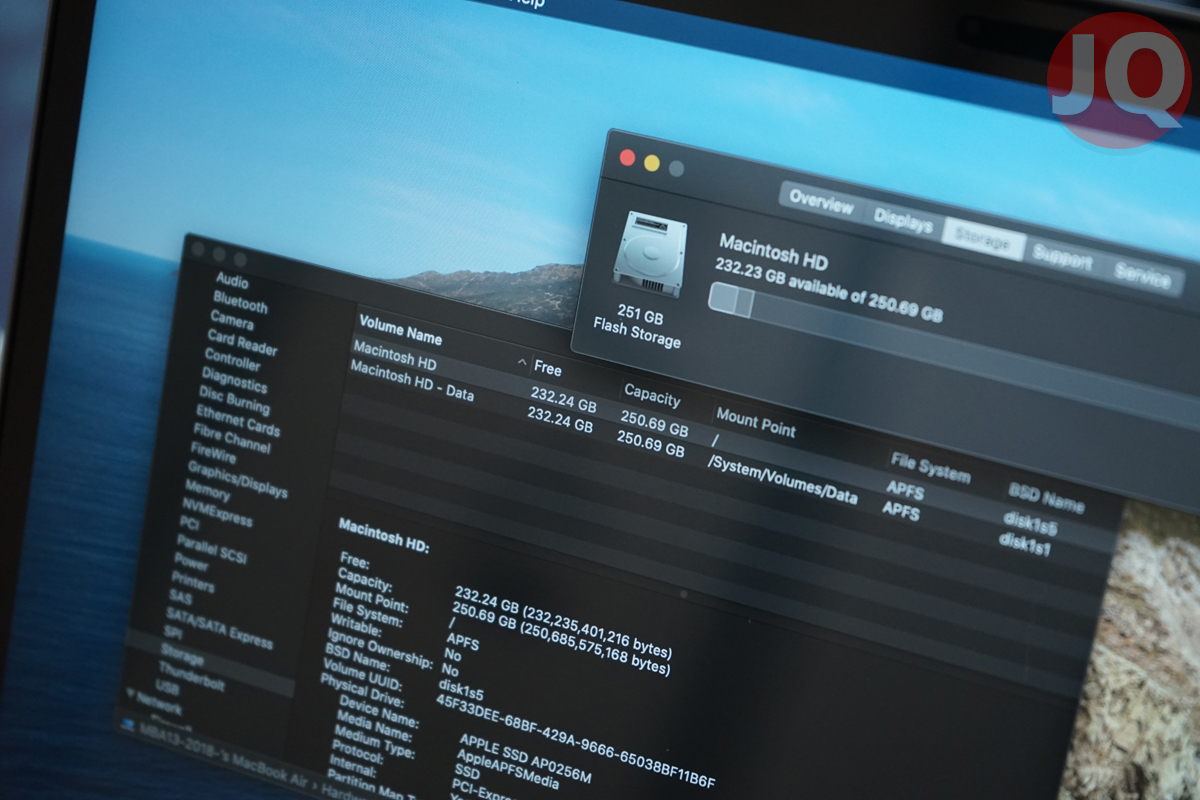Click the APPLE SSD AP0256M device name
Viewport: 1200px width, 800px height.
point(525,760)
